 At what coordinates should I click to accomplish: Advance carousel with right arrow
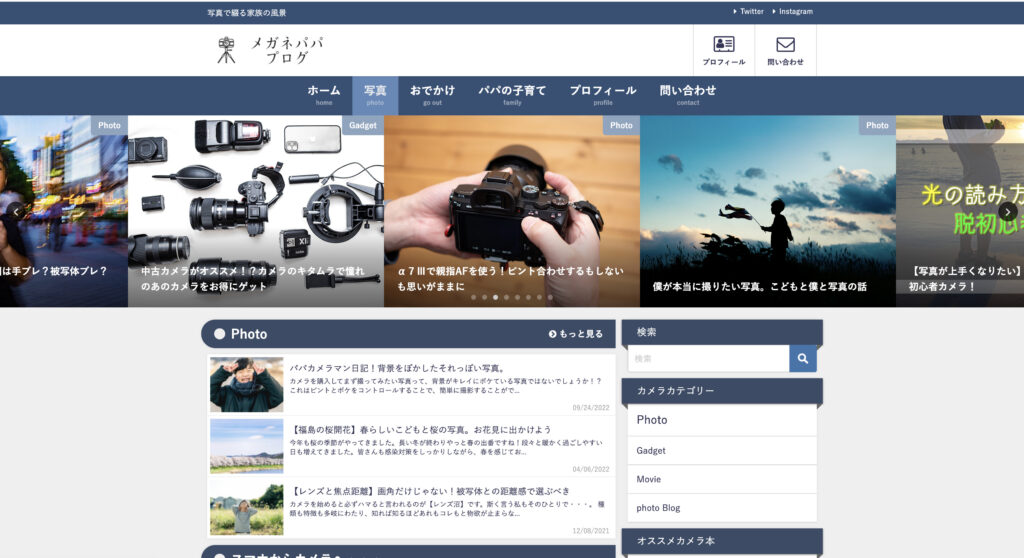coord(1008,211)
